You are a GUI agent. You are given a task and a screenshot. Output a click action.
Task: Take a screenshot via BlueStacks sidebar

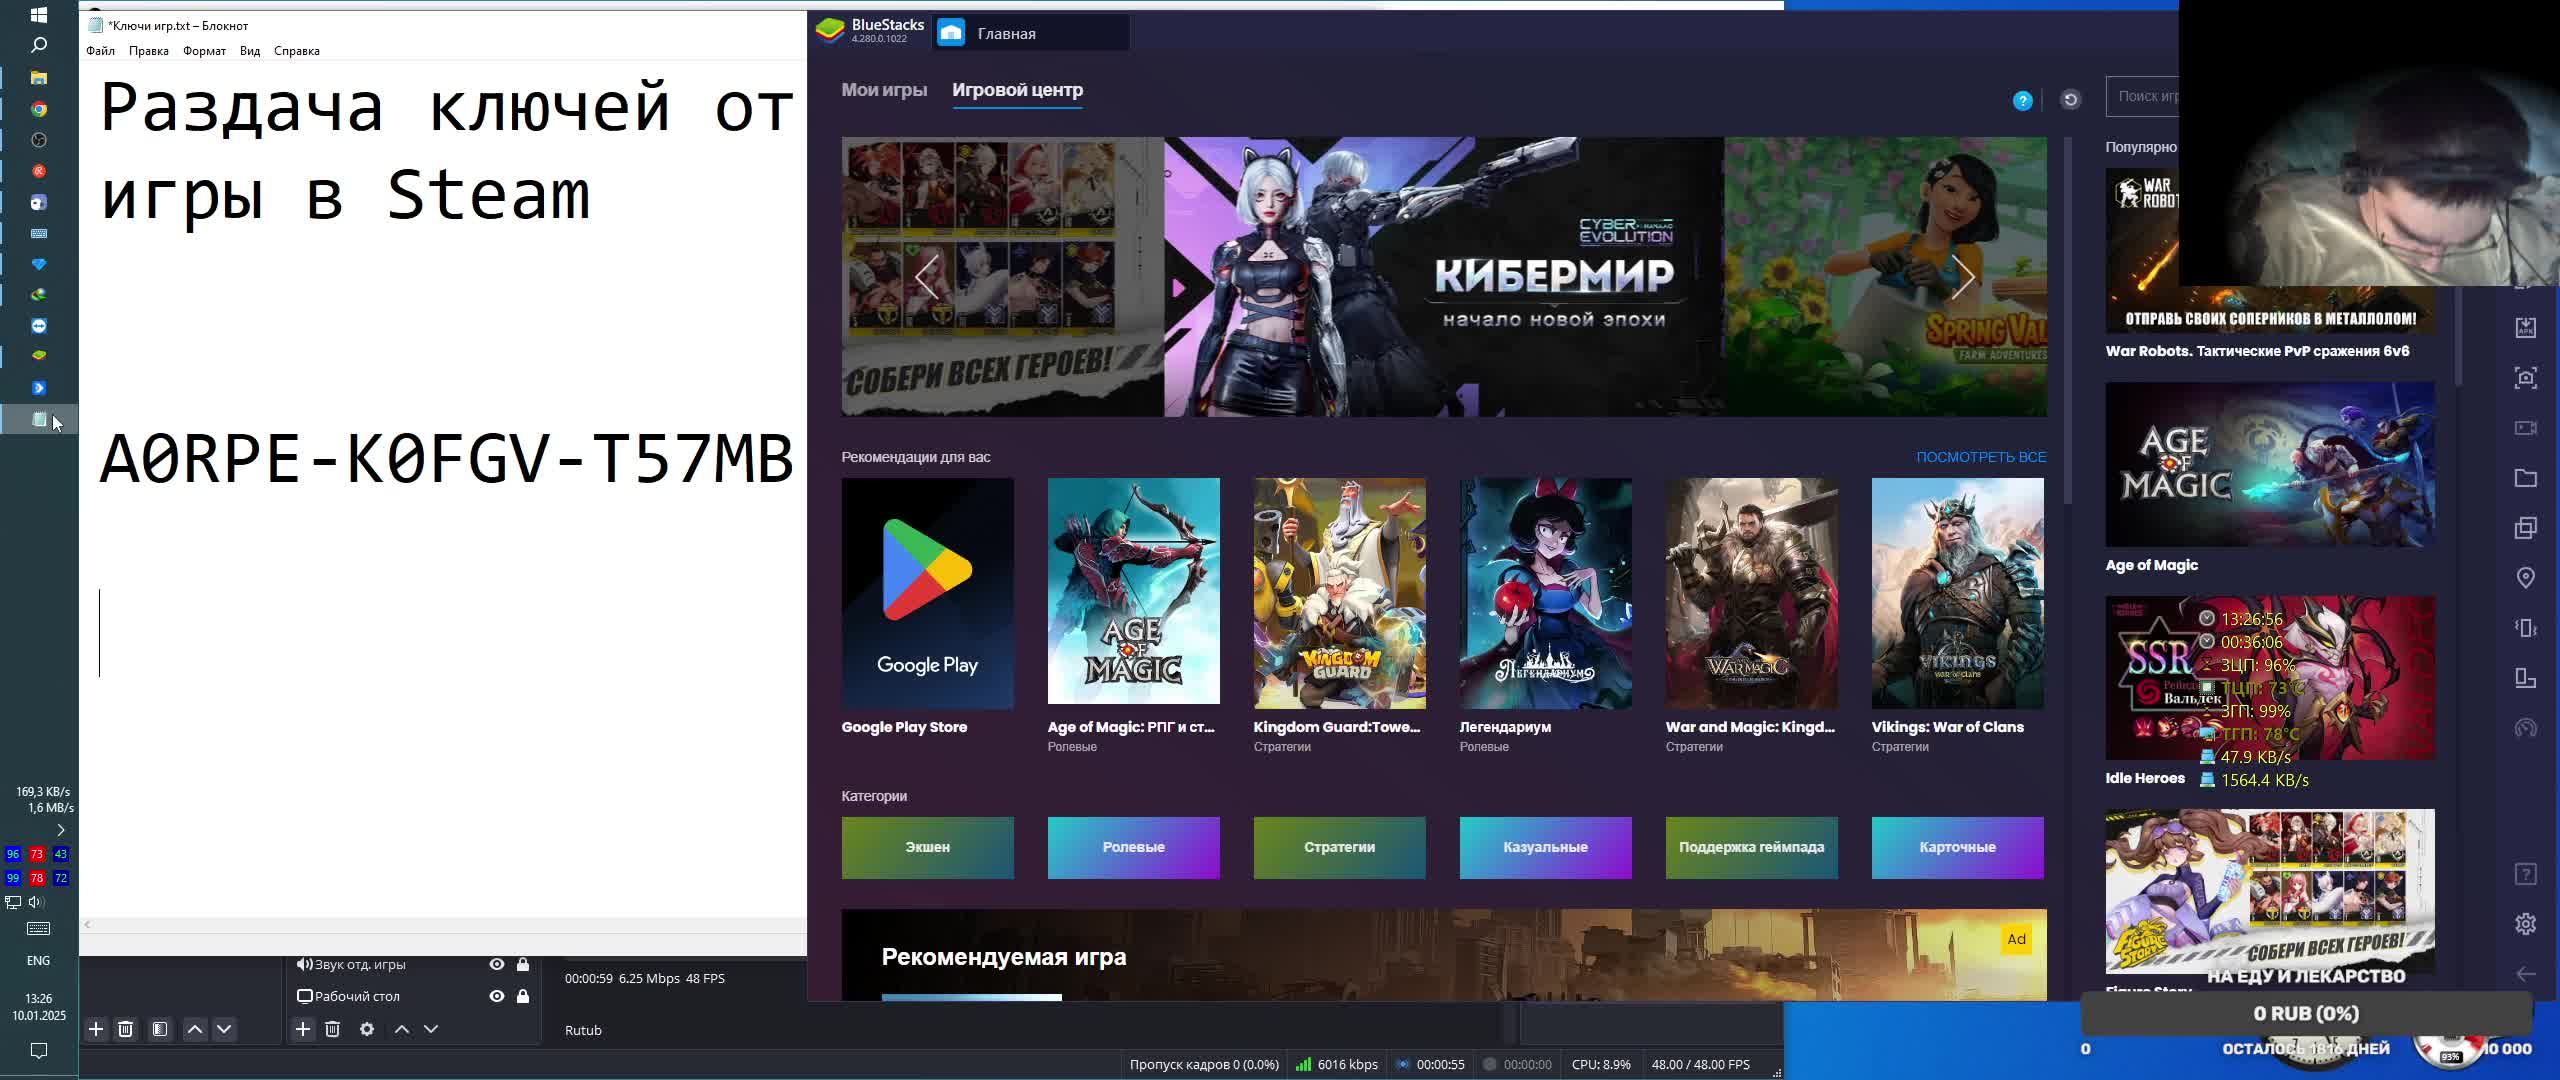point(2525,378)
